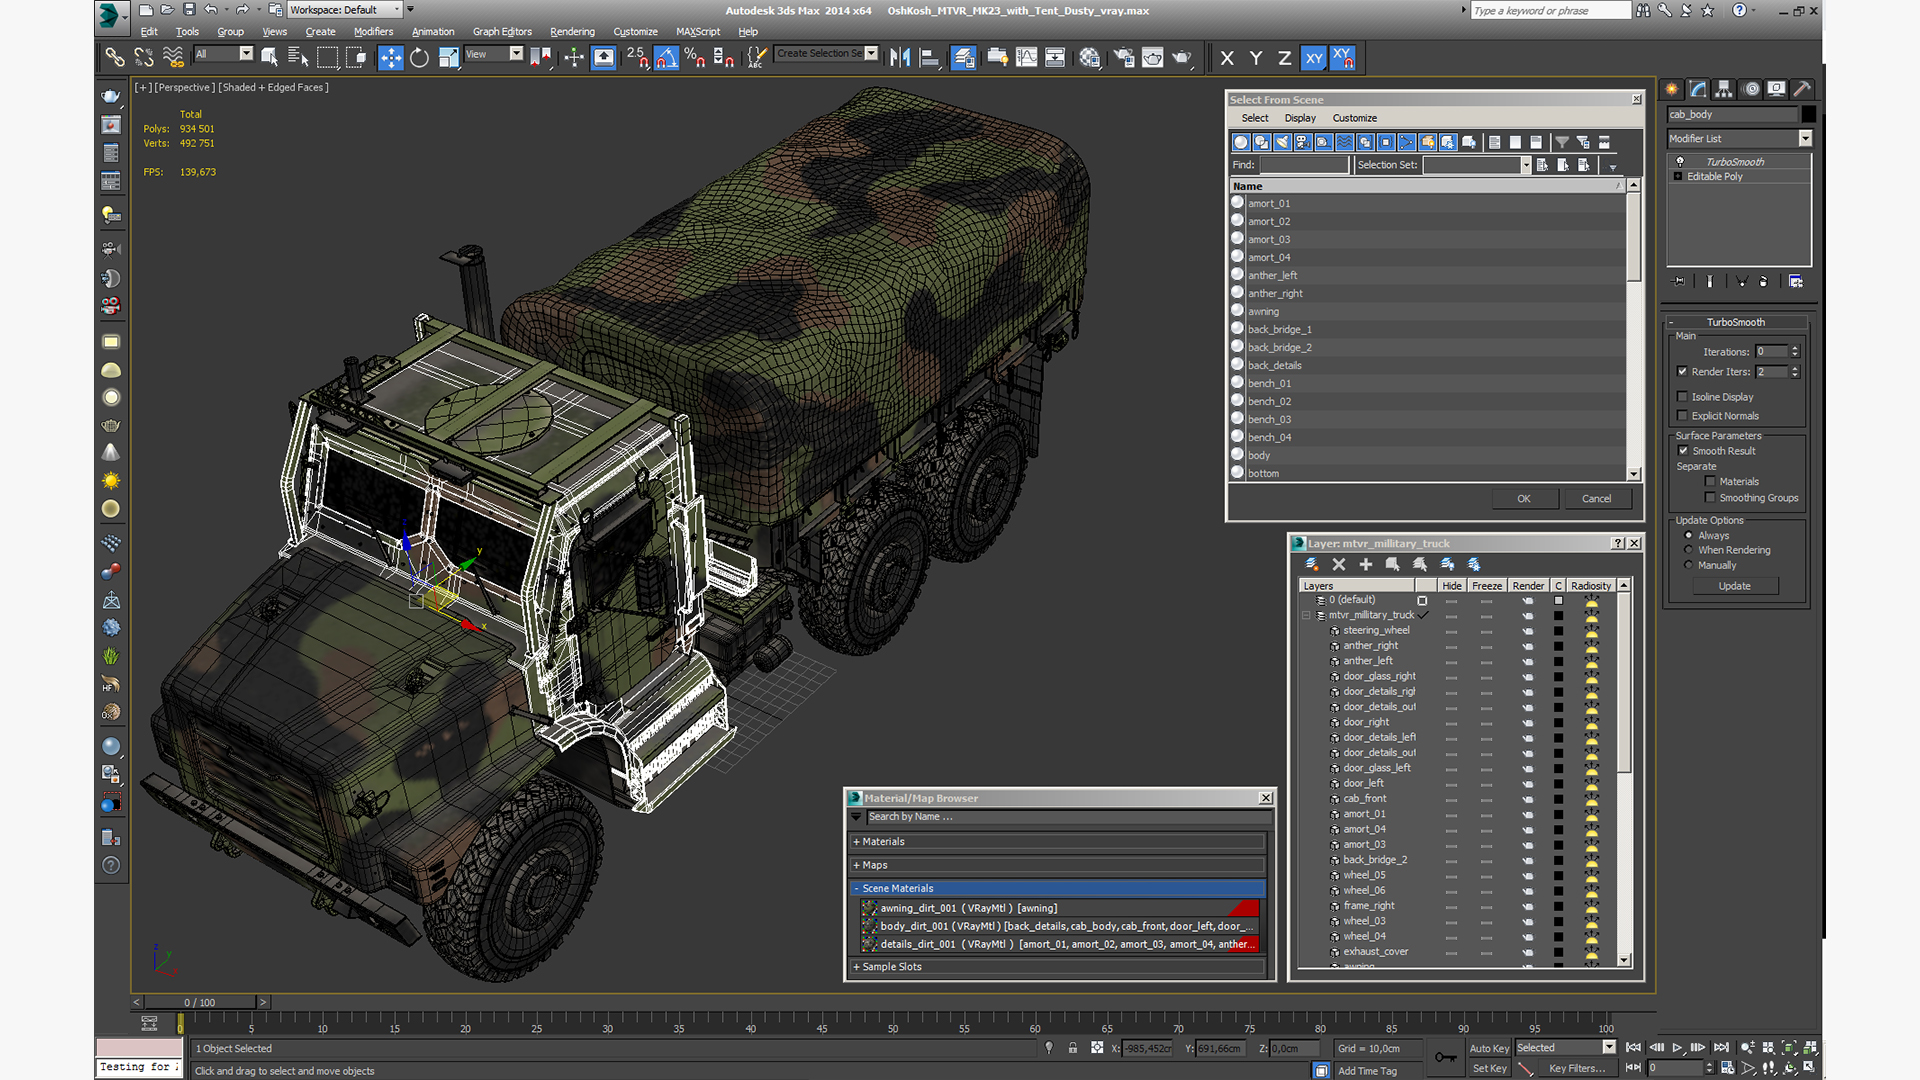
Task: Enable the X axis constraint
Action: tap(1227, 58)
